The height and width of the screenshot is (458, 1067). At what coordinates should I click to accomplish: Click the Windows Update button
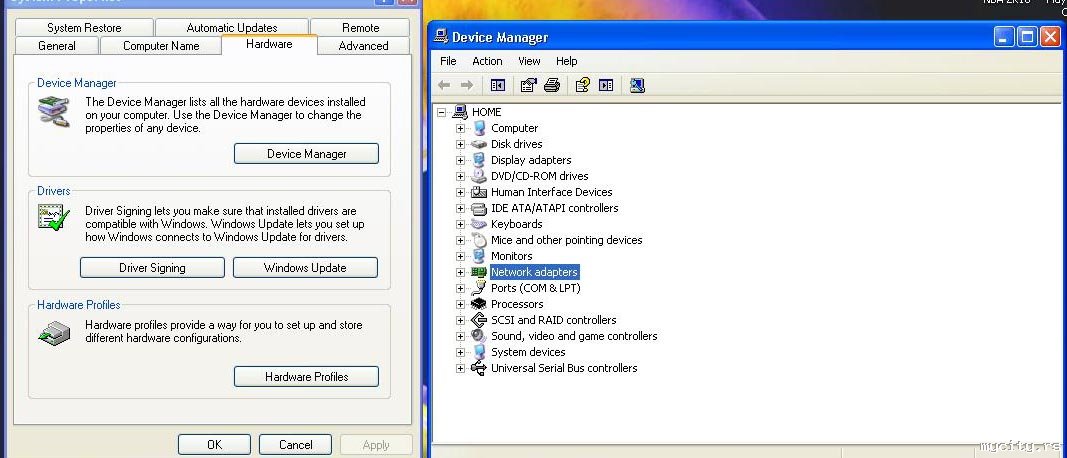(305, 267)
